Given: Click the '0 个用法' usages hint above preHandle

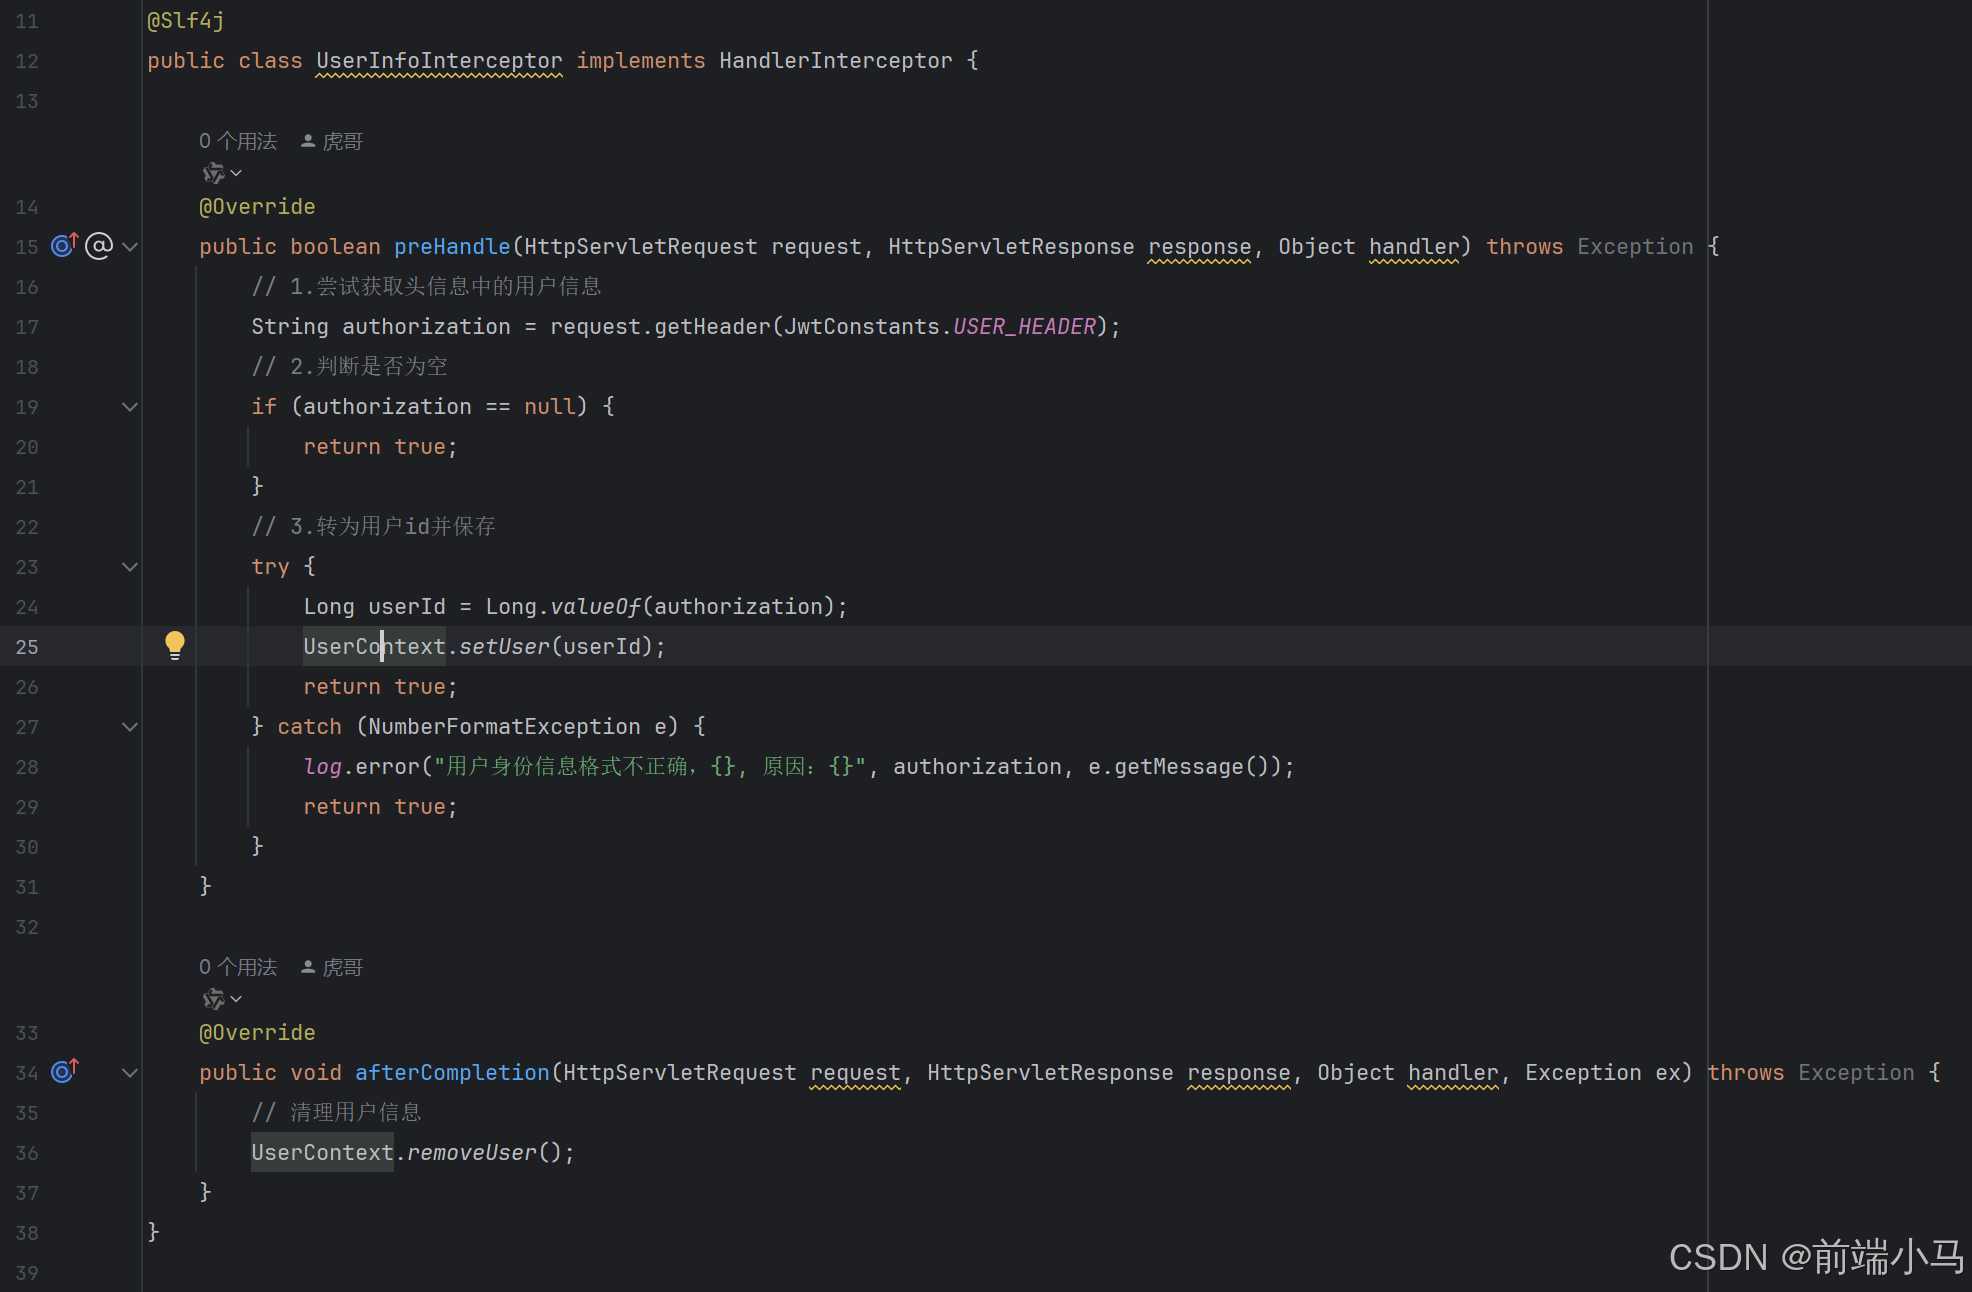Looking at the screenshot, I should click(x=238, y=141).
